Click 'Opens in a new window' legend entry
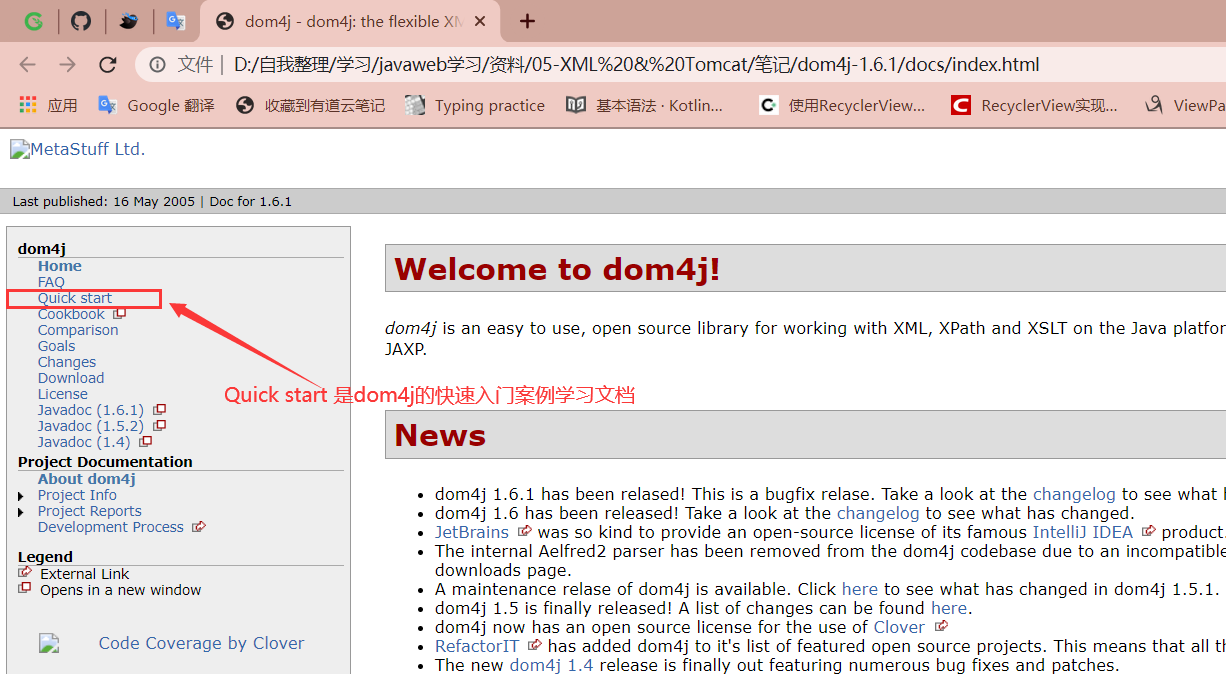The image size is (1226, 674). pyautogui.click(x=121, y=590)
